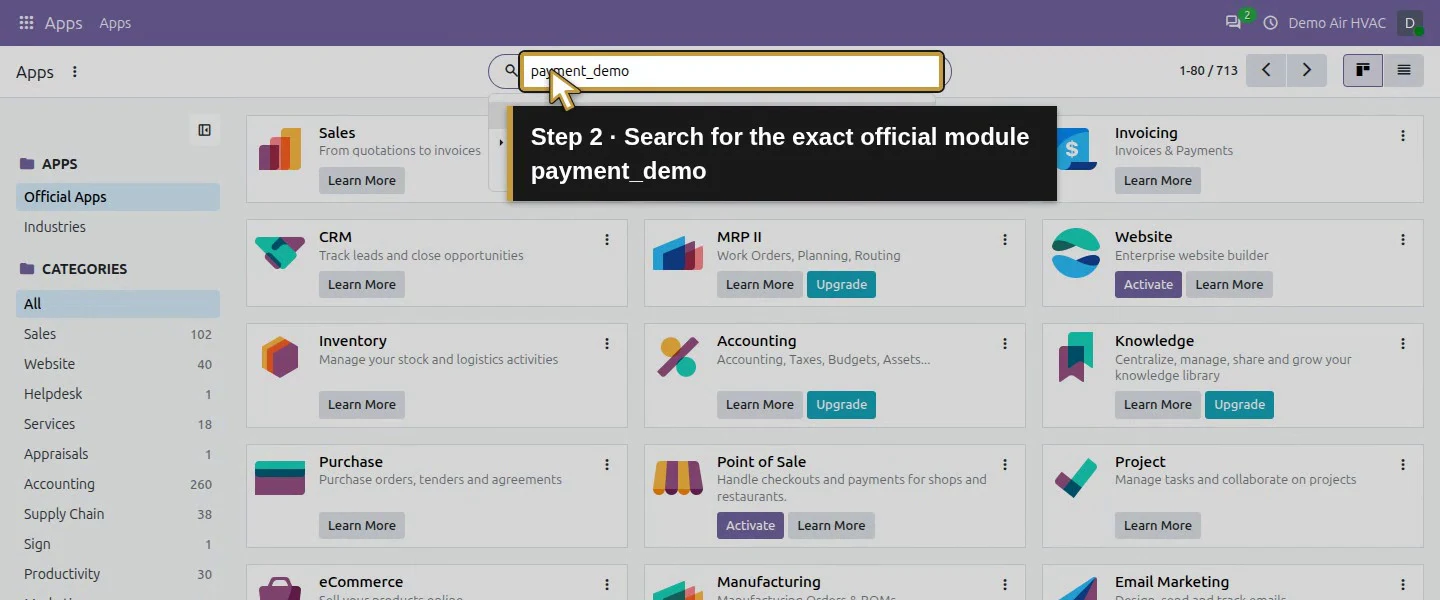Click Learn More on the Invoicing card

click(x=1158, y=181)
